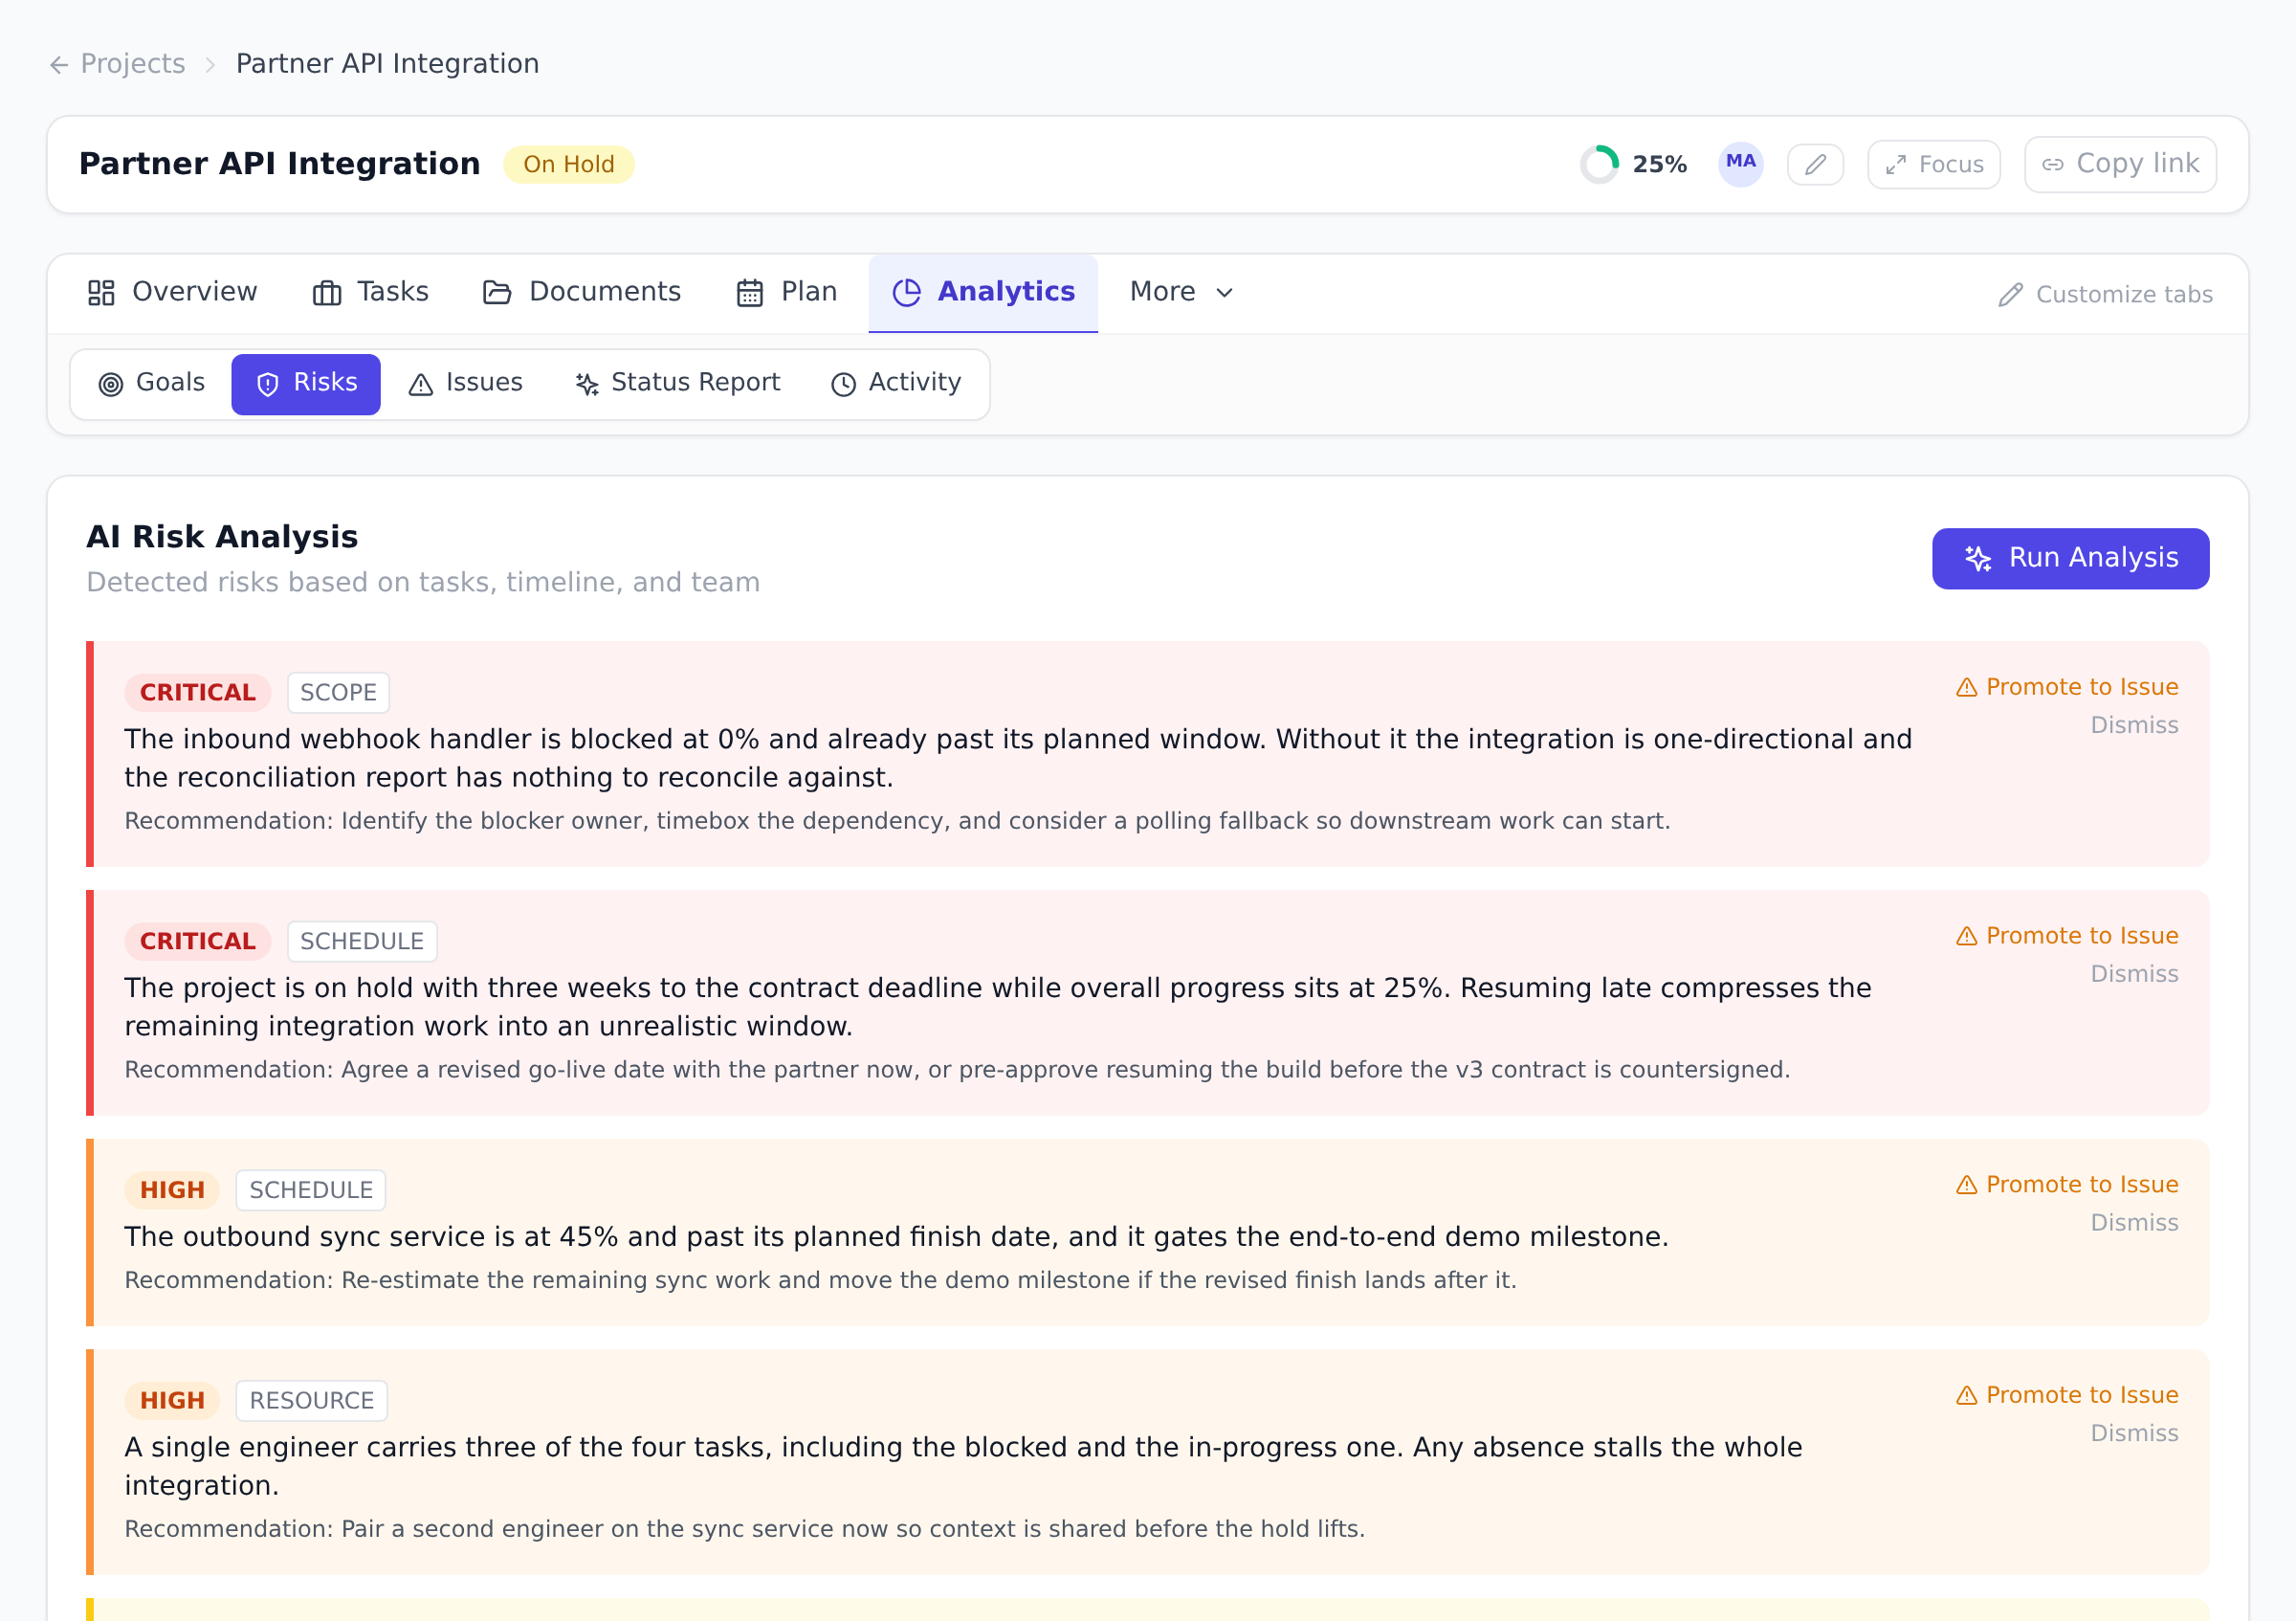The height and width of the screenshot is (1621, 2296).
Task: Promote the webhook handler risk to issue
Action: click(x=2066, y=688)
